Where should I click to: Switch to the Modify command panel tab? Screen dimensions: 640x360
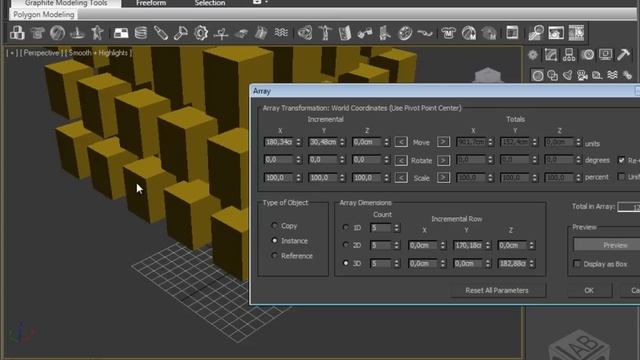(x=551, y=55)
